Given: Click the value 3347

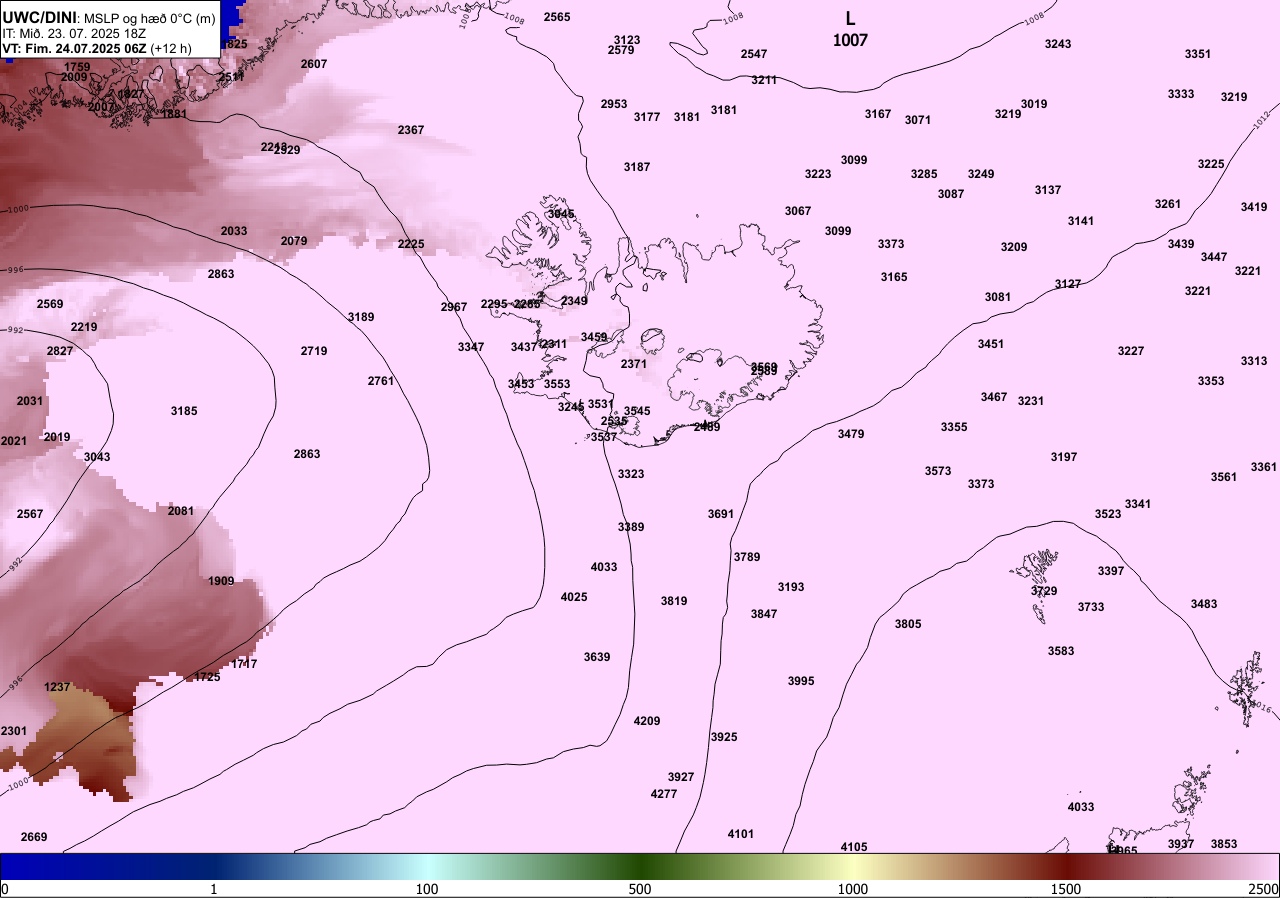Looking at the screenshot, I should [x=471, y=347].
